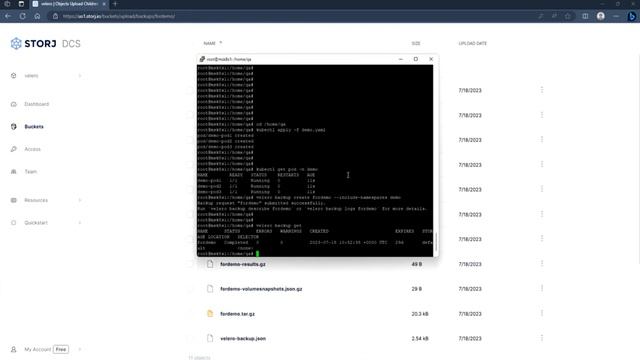The height and width of the screenshot is (360, 640).
Task: Open the Dashboard icon in sidebar
Action: [x=13, y=104]
